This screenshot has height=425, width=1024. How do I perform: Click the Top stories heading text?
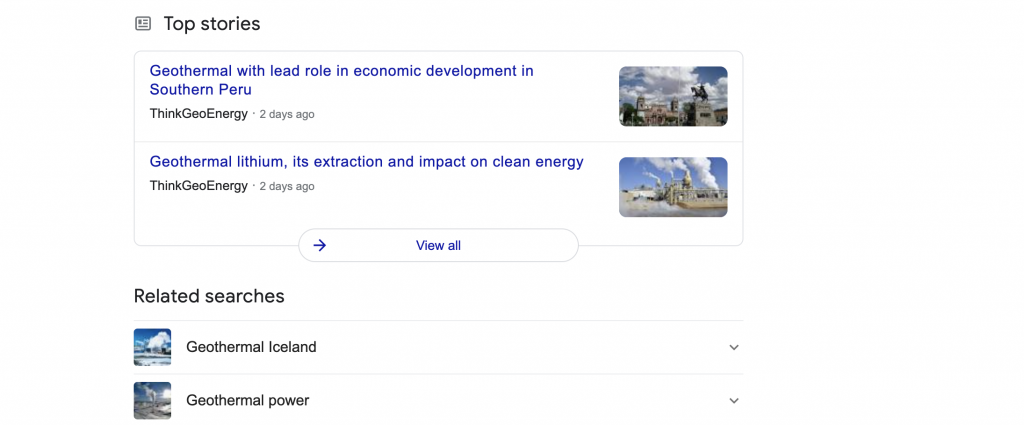(212, 24)
